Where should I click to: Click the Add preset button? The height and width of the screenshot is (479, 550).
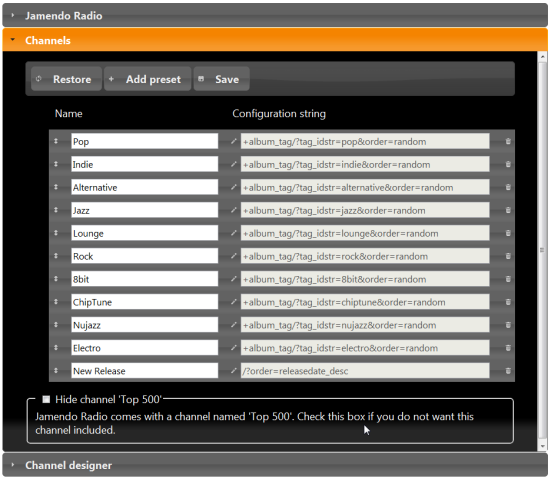[x=148, y=79]
